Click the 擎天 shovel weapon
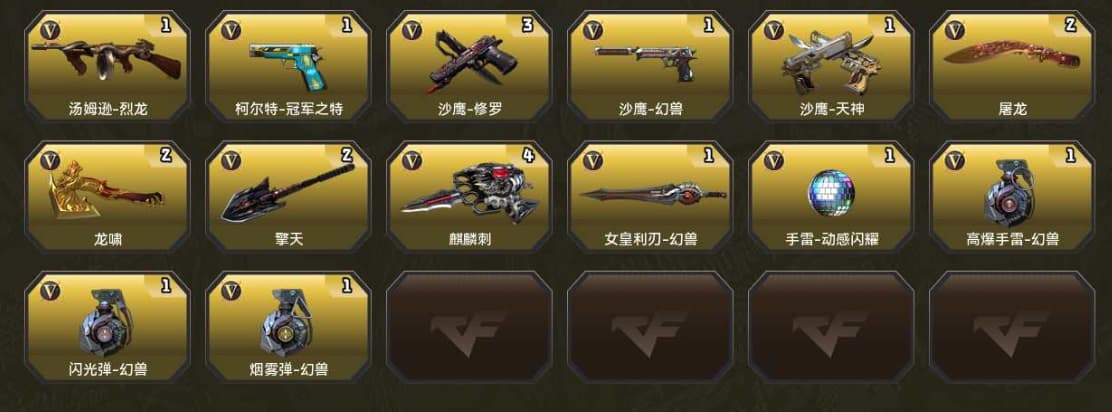 (x=288, y=196)
